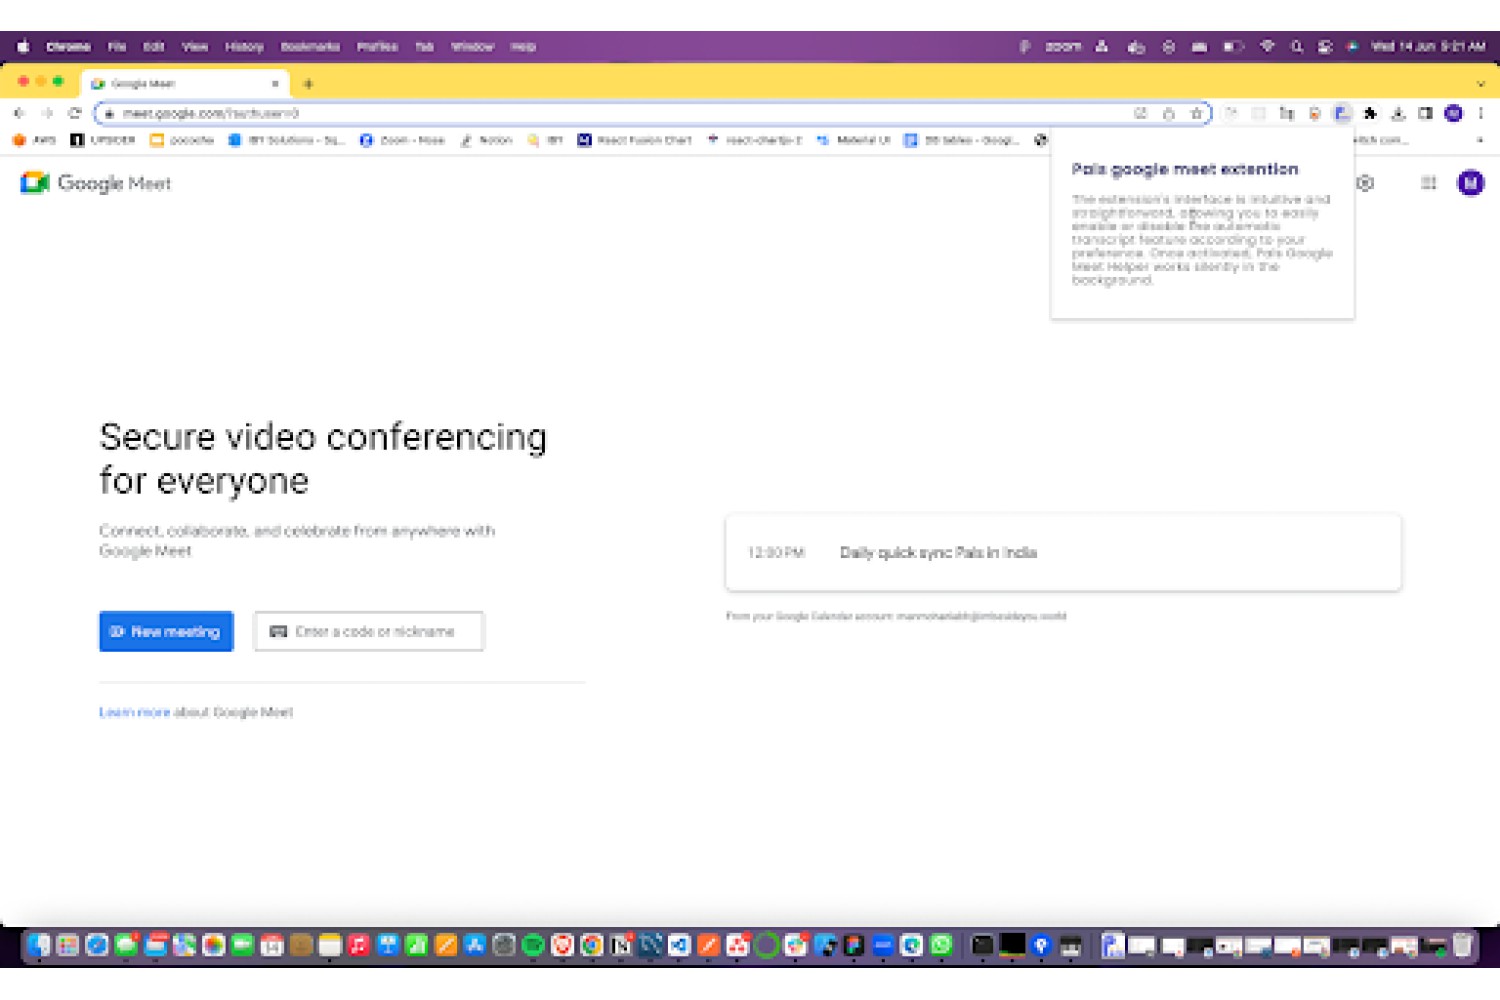The image size is (1500, 1000).
Task: Open the AWS bookmark
Action: (x=35, y=140)
